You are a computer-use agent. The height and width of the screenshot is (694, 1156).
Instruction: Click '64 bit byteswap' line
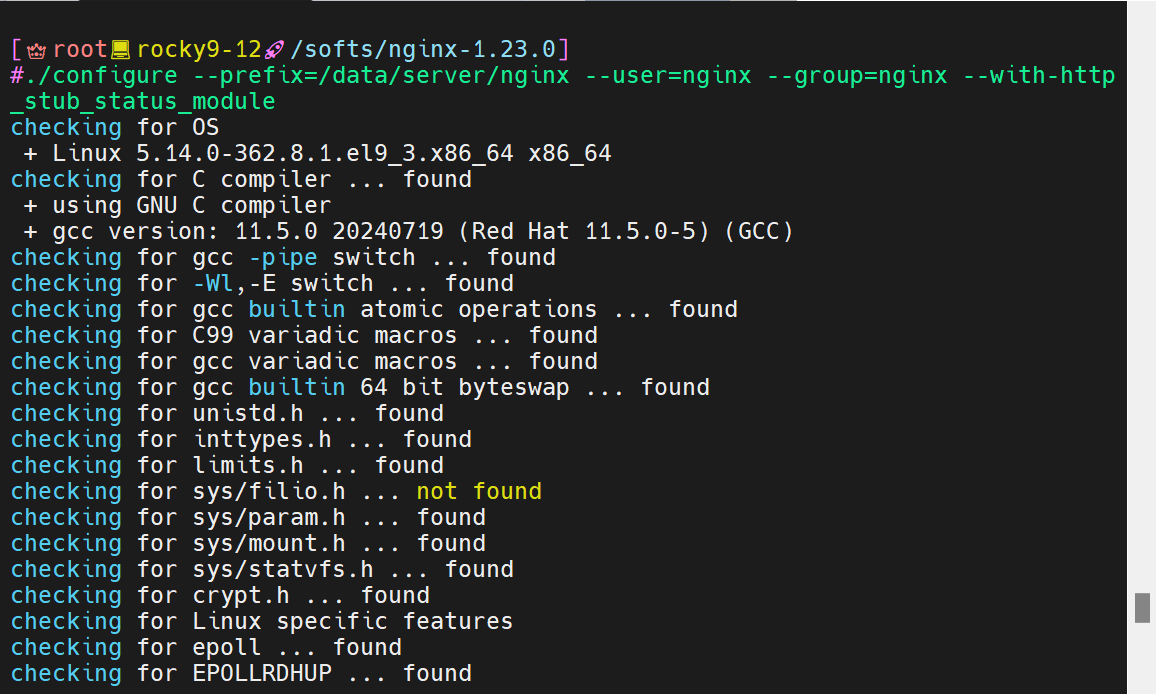point(360,387)
